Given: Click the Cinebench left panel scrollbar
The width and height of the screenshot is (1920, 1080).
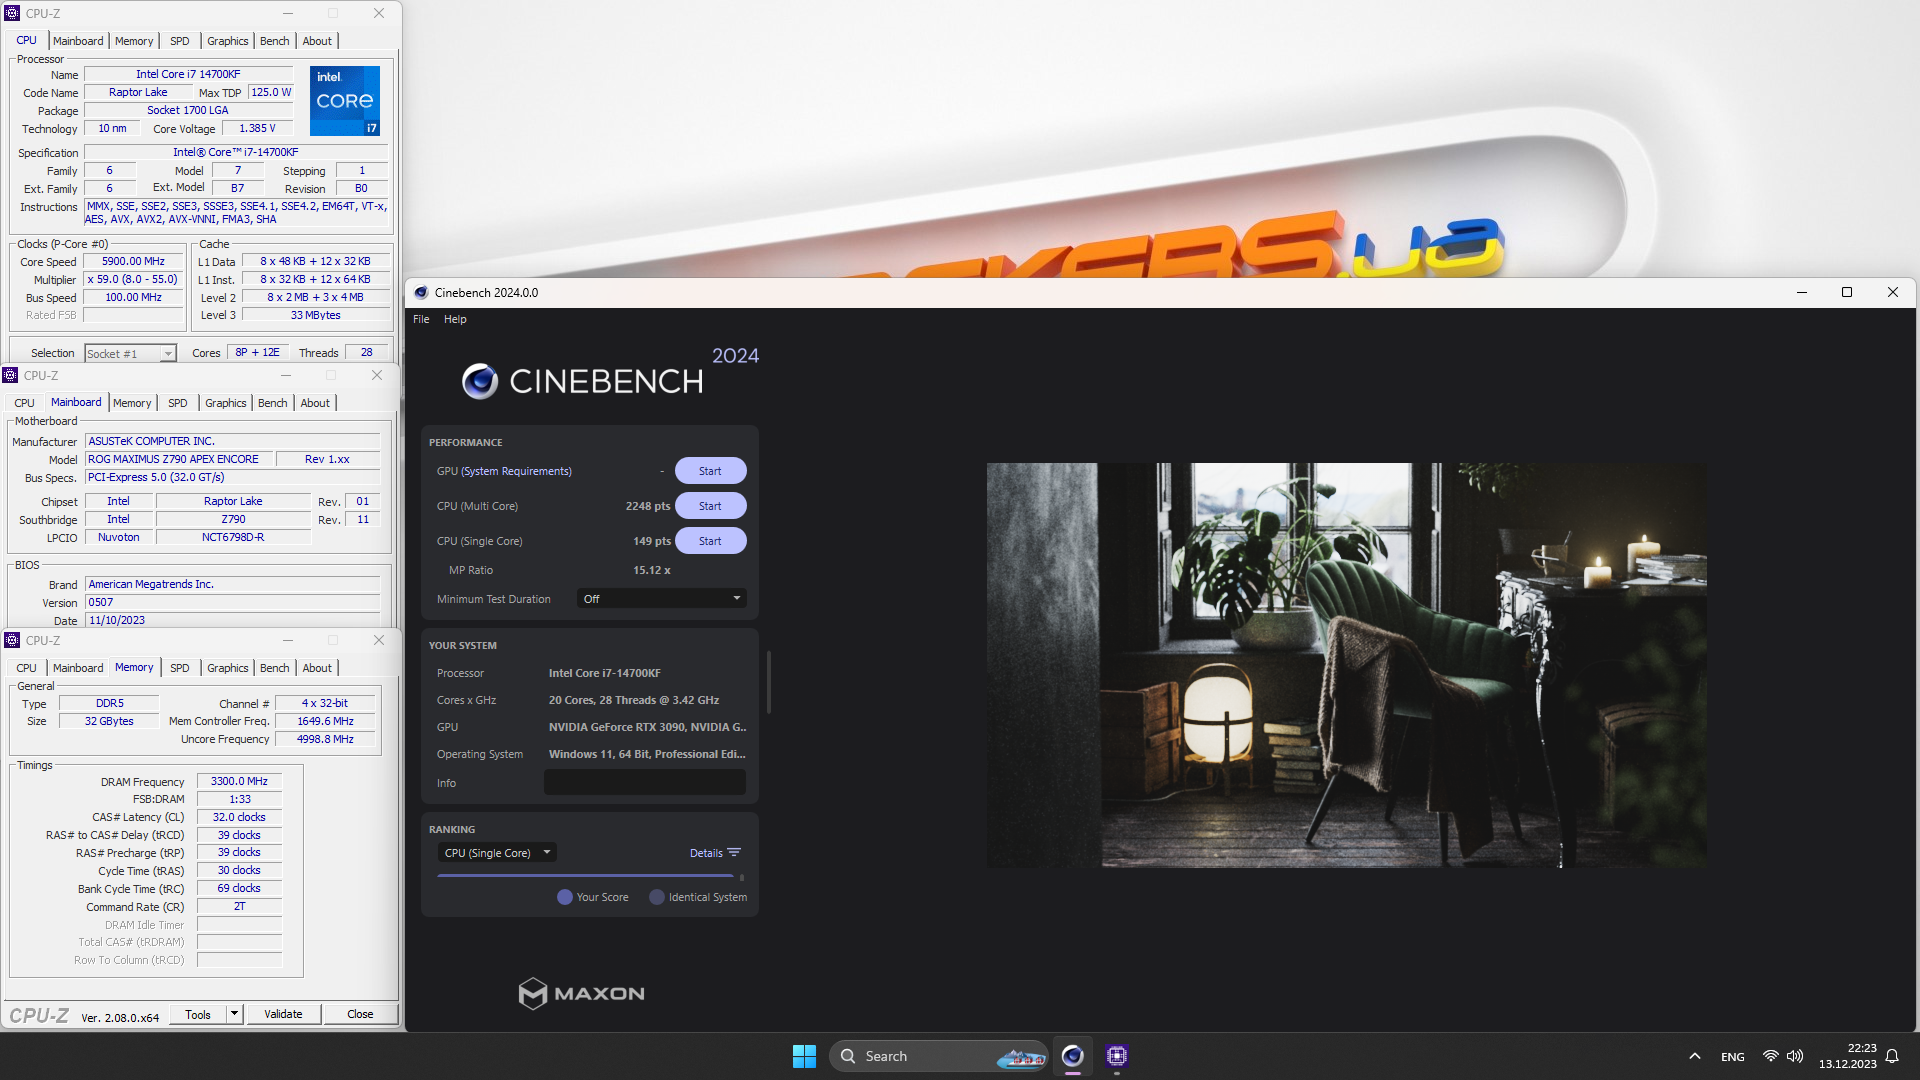Looking at the screenshot, I should 768,682.
